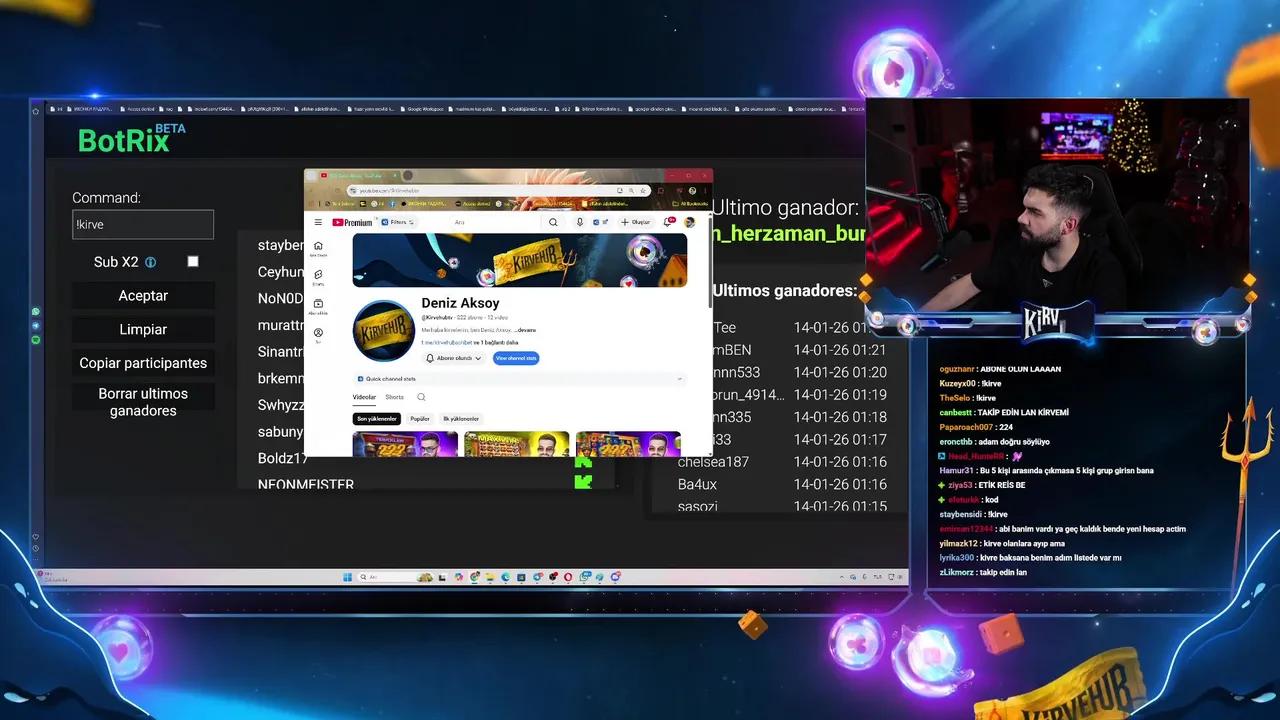This screenshot has width=1280, height=720.
Task: Select the Shorts icon in the YouTube sidebar
Action: click(318, 276)
